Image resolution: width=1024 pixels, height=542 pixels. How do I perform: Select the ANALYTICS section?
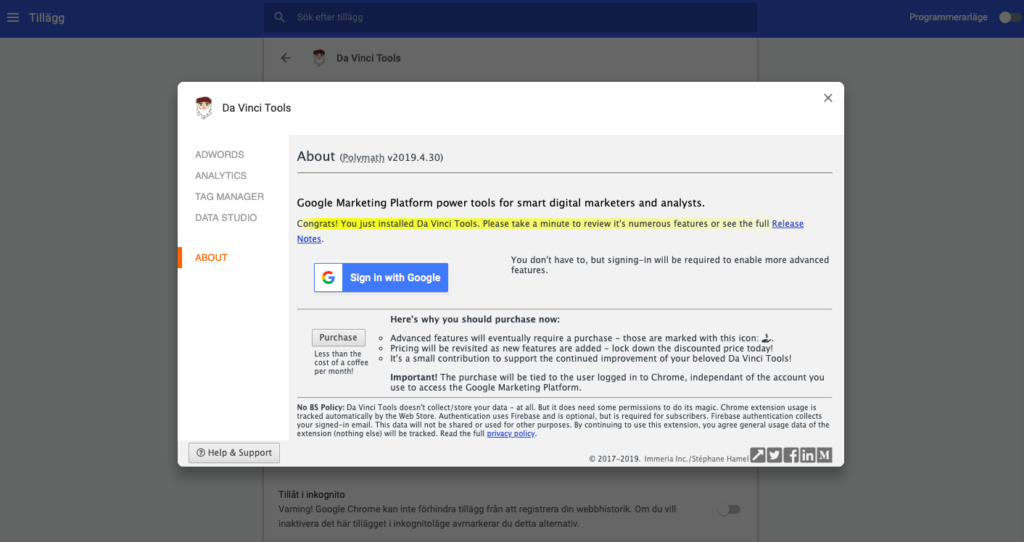221,176
